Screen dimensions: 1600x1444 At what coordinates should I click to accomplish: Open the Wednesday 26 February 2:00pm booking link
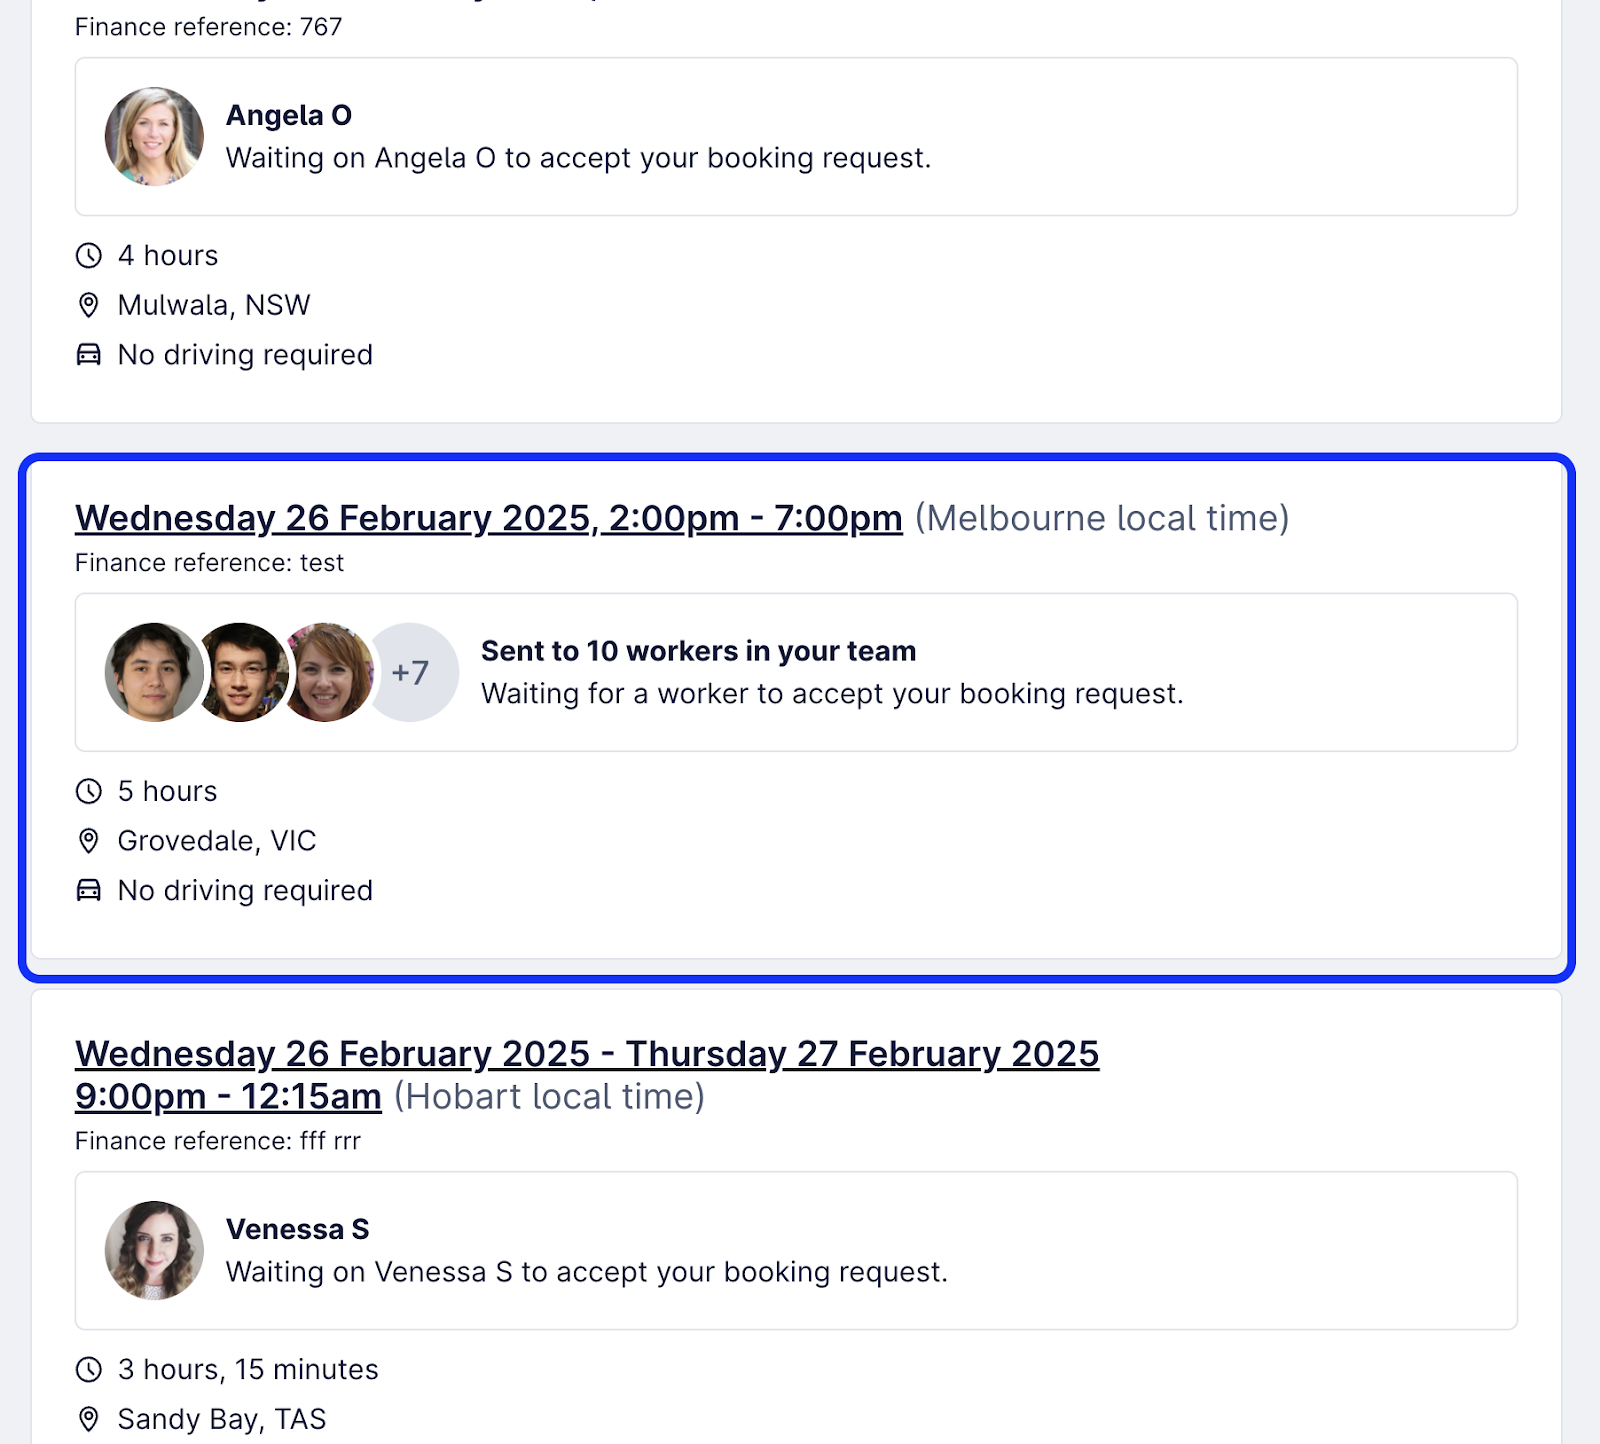(489, 518)
